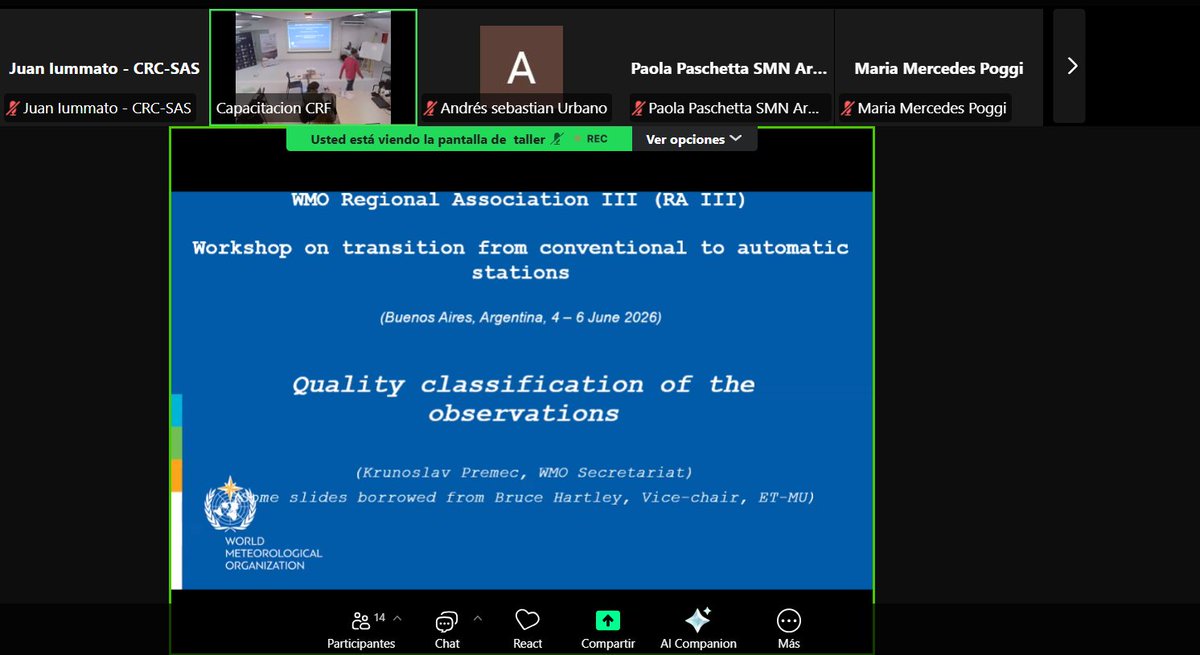Select Paola Paschetta SMN participant tile
Image resolution: width=1200 pixels, height=655 pixels.
click(x=729, y=68)
